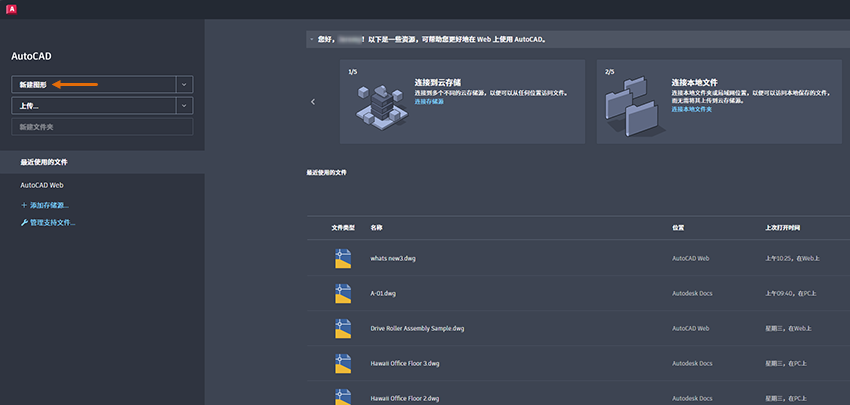Click the 连接存储源 link

[429, 101]
